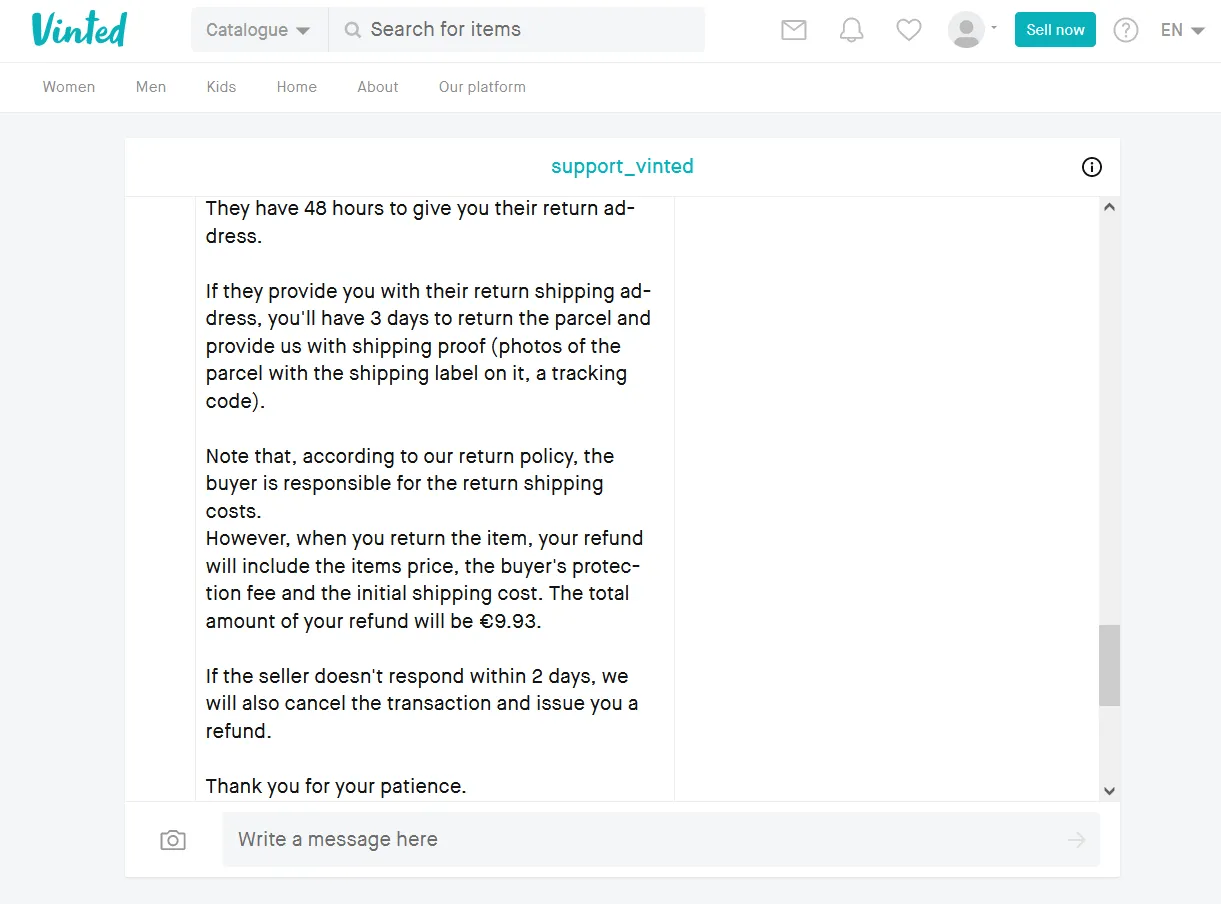The width and height of the screenshot is (1221, 904).
Task: Open the notifications bell
Action: click(851, 30)
